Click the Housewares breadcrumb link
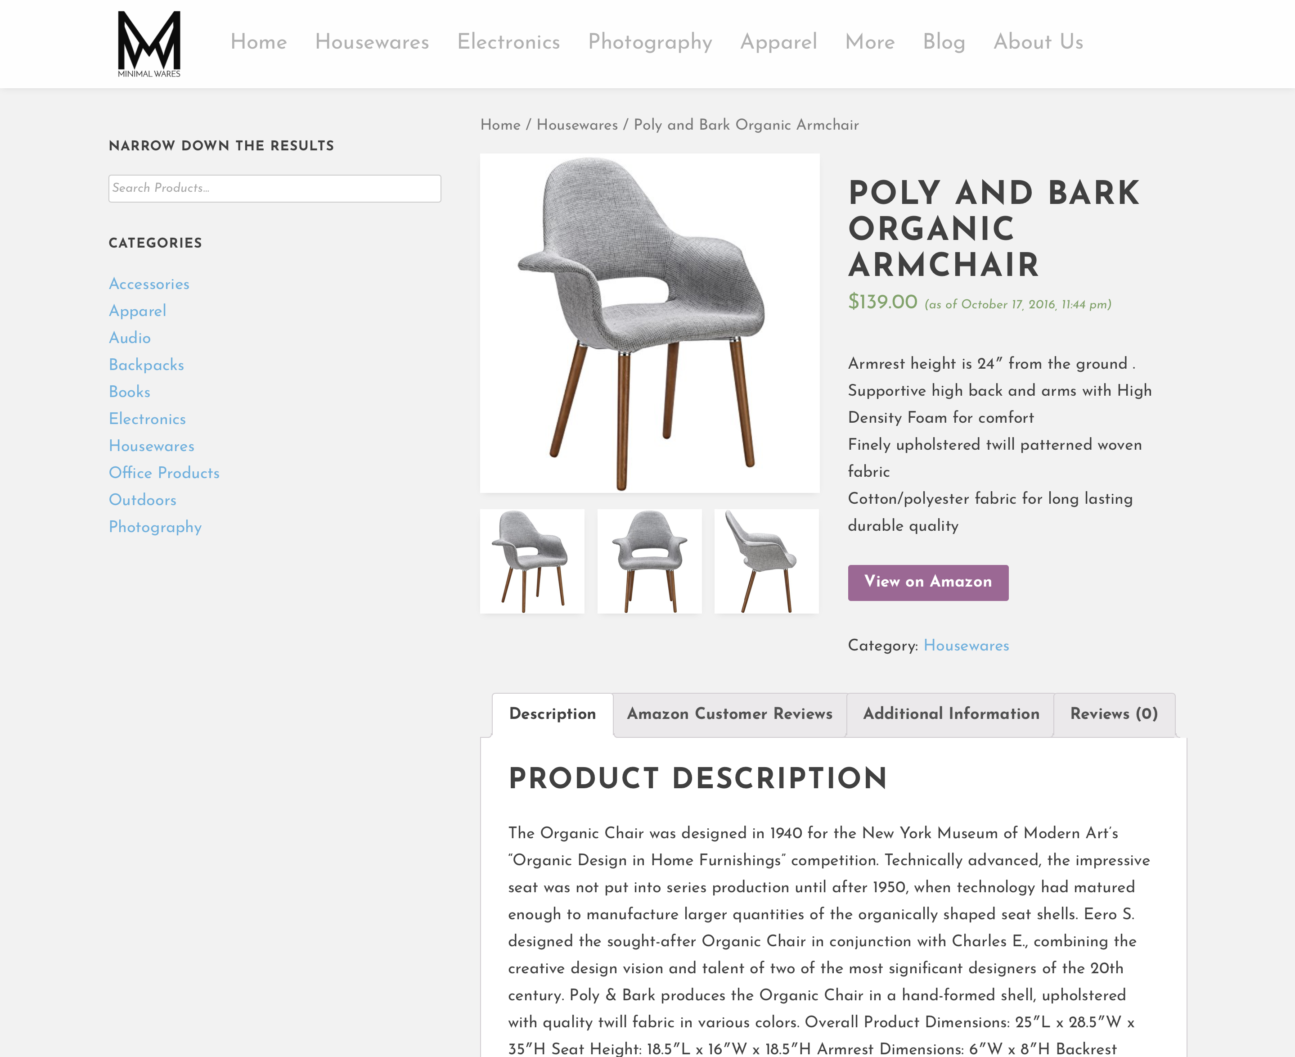Image resolution: width=1295 pixels, height=1057 pixels. click(577, 125)
